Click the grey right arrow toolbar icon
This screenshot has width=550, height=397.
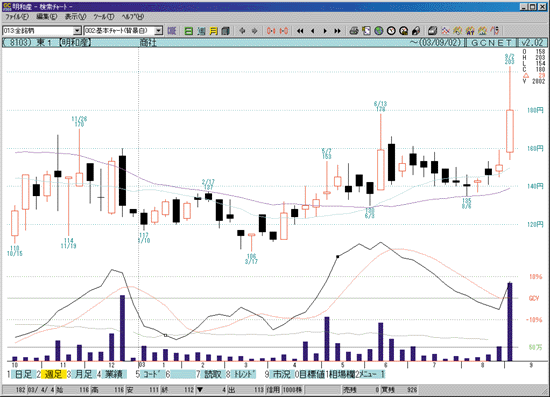(254, 31)
